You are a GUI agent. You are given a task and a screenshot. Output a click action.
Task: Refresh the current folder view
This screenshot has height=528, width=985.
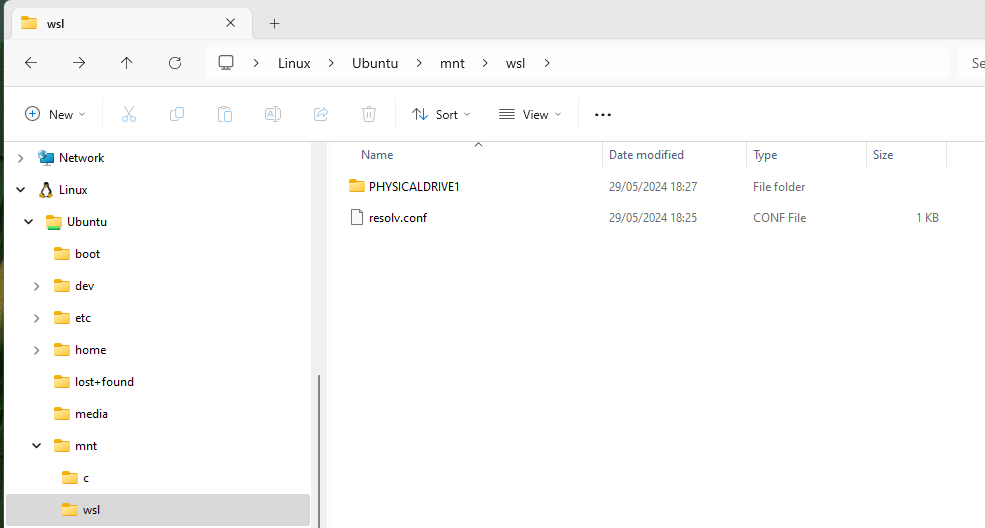[x=175, y=63]
